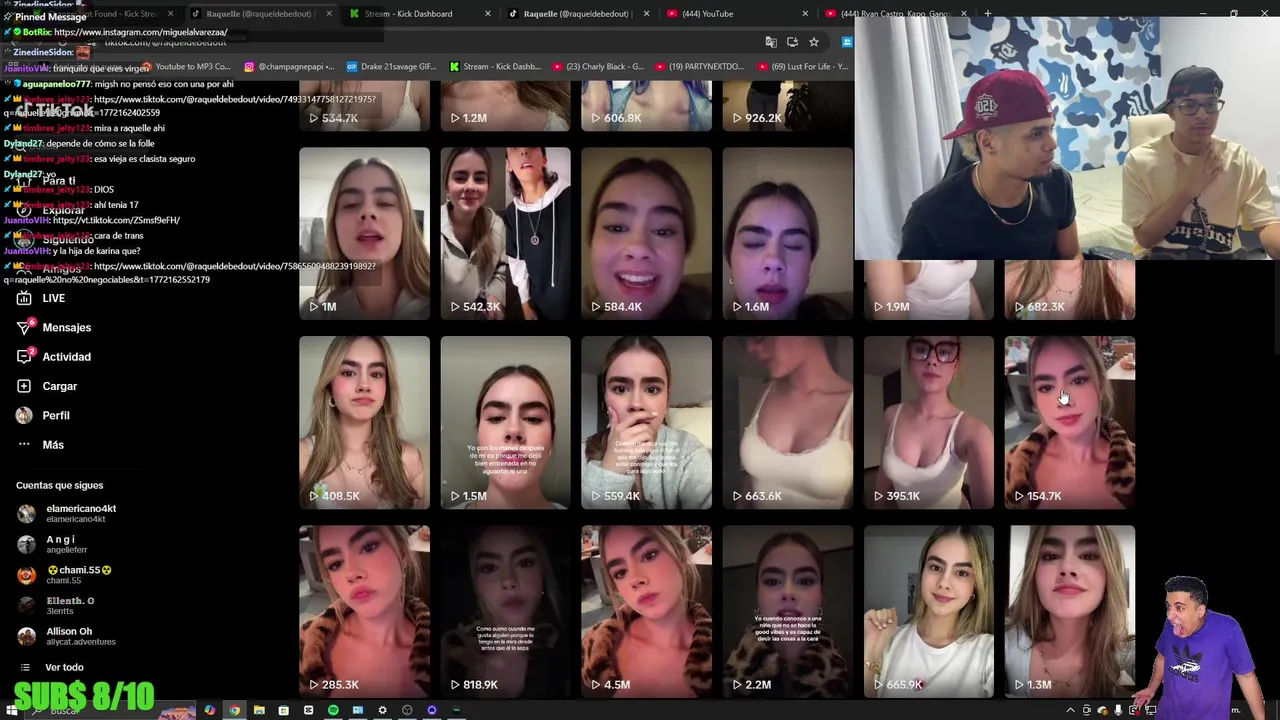Viewport: 1280px width, 720px height.
Task: Play the video with 559.4K views
Action: 646,422
